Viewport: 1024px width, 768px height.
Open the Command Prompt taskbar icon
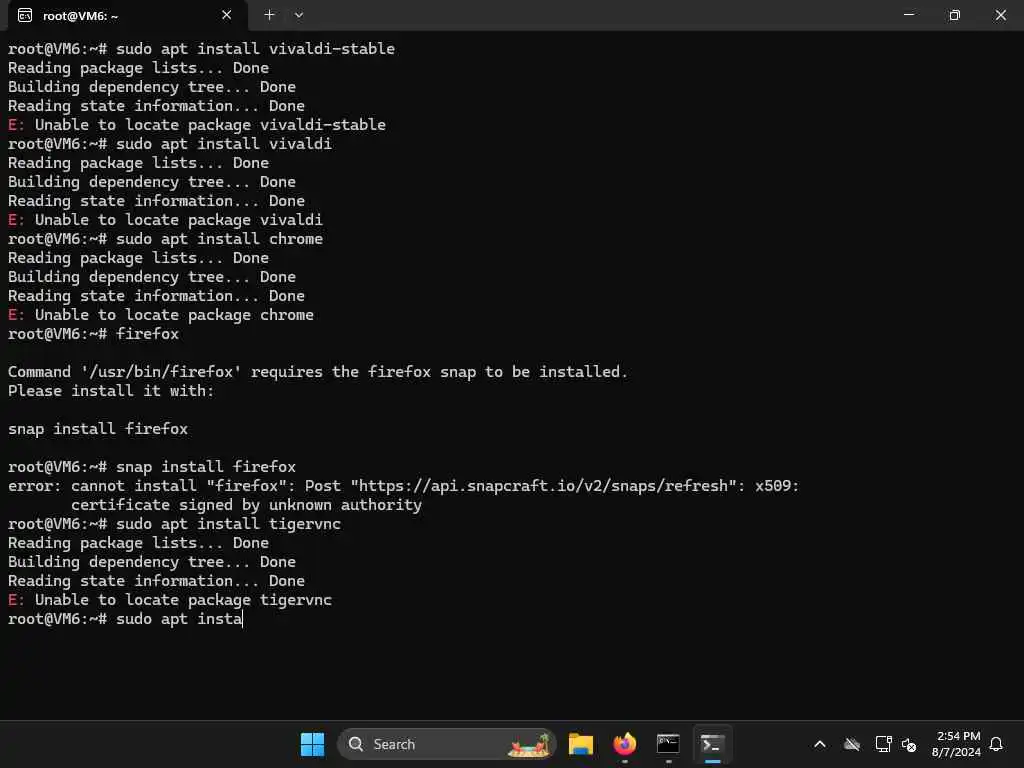coord(668,744)
